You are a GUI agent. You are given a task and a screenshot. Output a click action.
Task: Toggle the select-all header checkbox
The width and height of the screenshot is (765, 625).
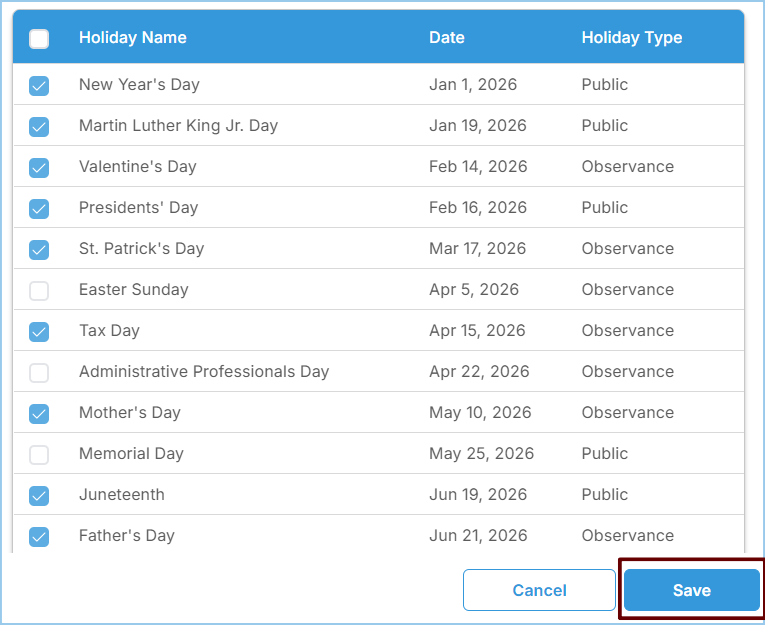point(39,39)
